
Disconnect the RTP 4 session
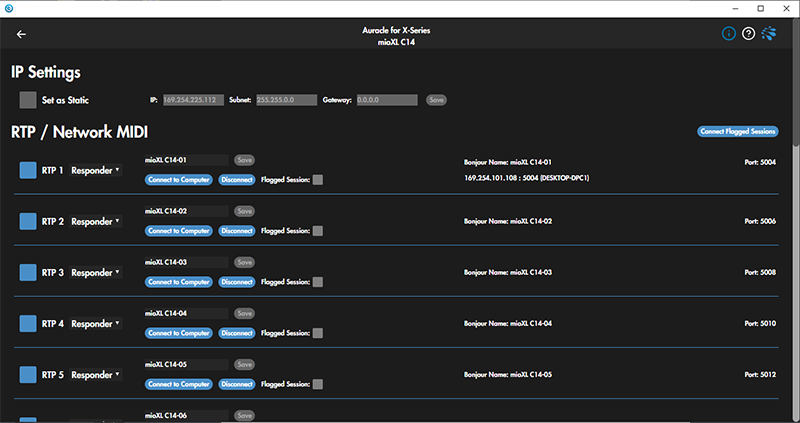pos(237,333)
